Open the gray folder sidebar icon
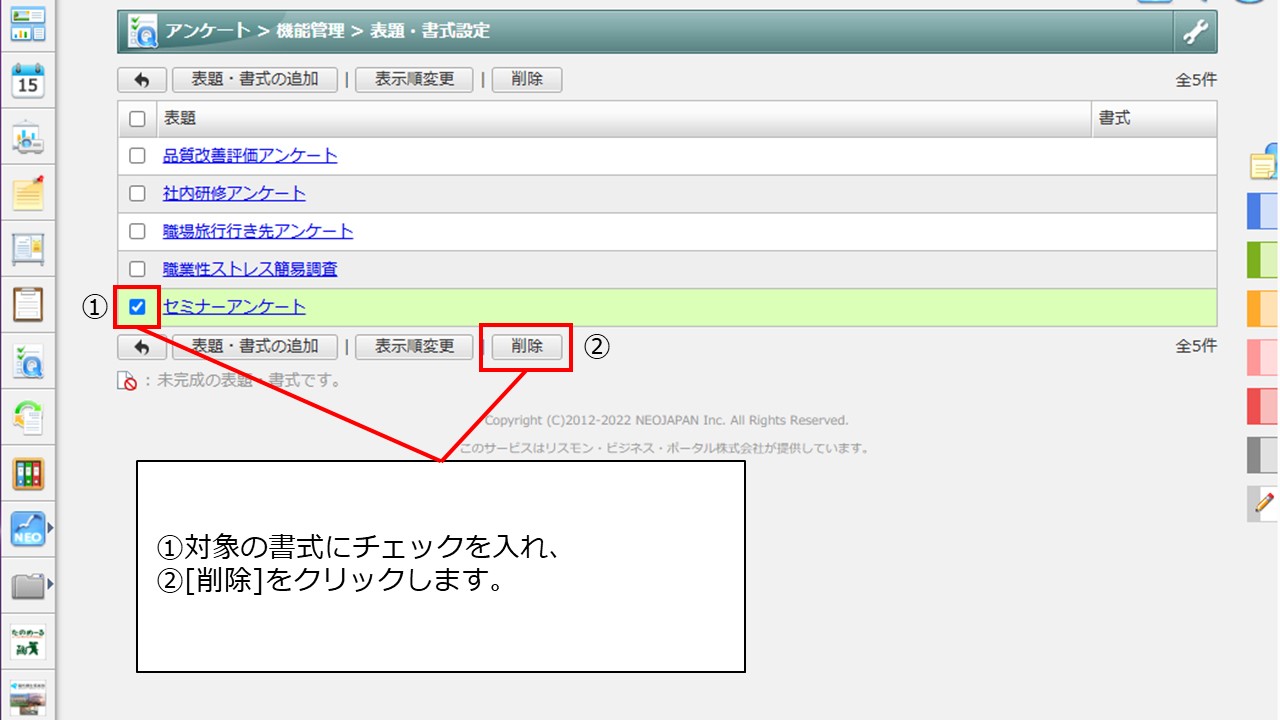Screen dimensions: 1280x720 pos(28,585)
